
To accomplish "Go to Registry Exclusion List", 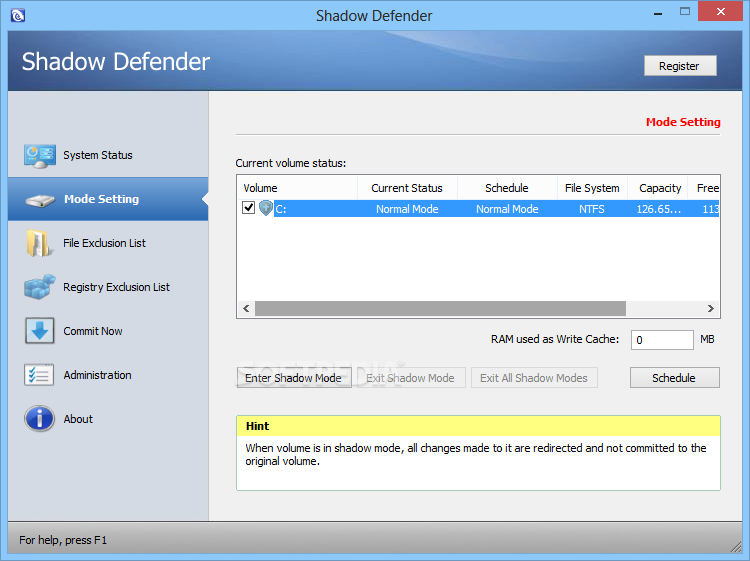I will [x=108, y=287].
